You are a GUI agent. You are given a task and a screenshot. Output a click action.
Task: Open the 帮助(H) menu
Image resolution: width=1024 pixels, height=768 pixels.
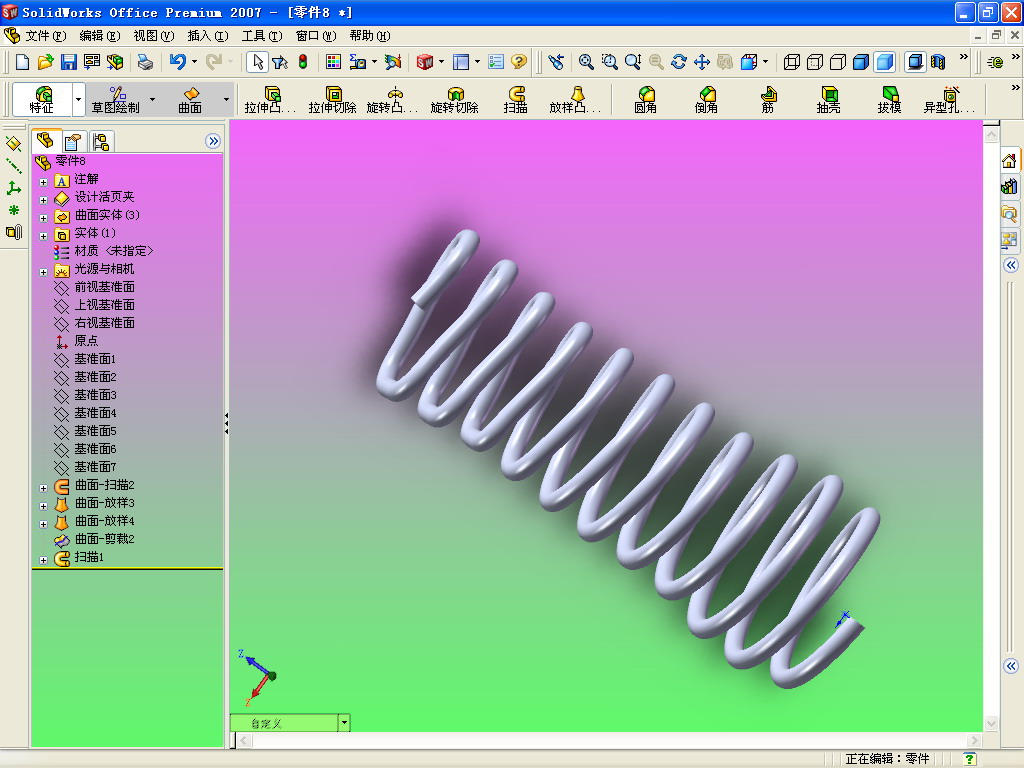370,36
